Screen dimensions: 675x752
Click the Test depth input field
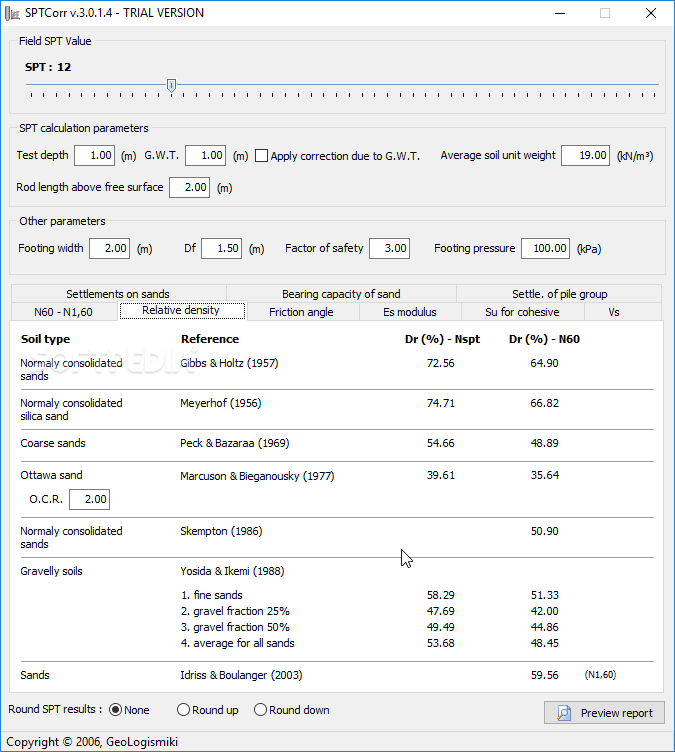(95, 155)
